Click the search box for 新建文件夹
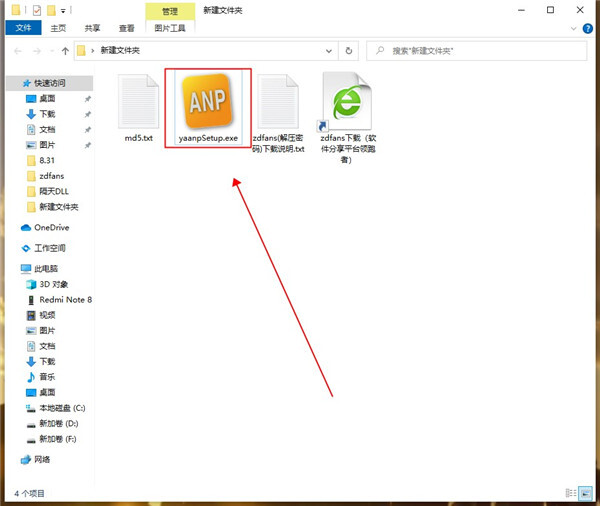Image resolution: width=600 pixels, height=506 pixels. click(x=476, y=51)
